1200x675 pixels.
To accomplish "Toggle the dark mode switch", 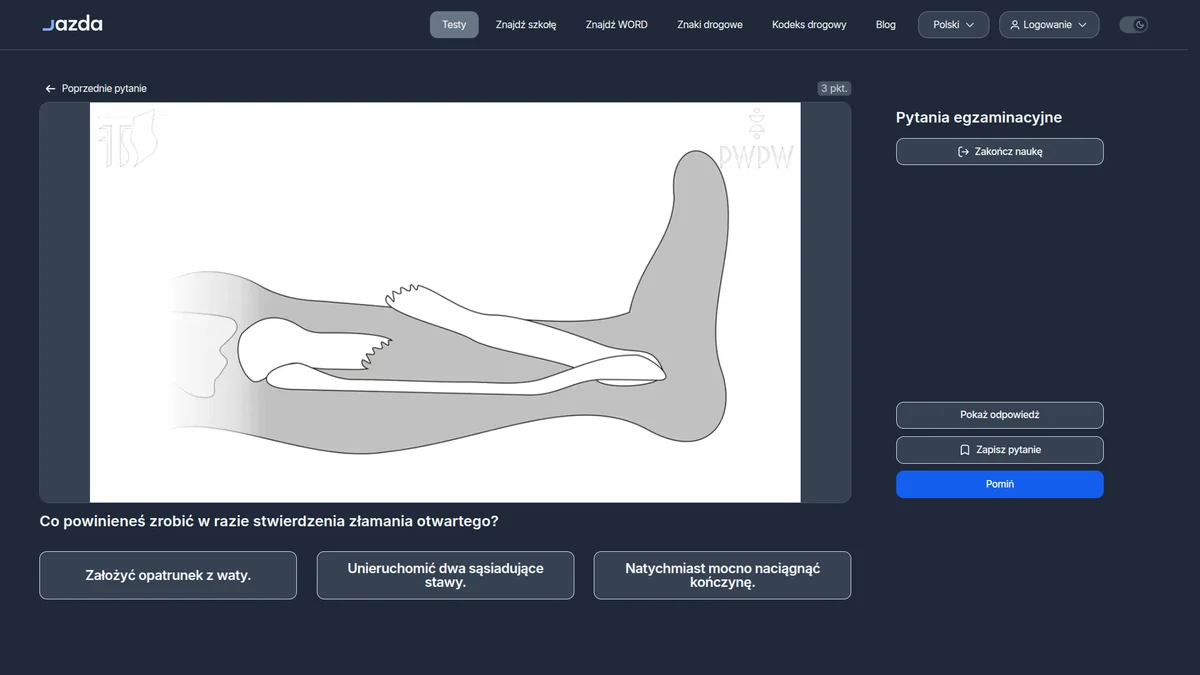I will tap(1133, 25).
